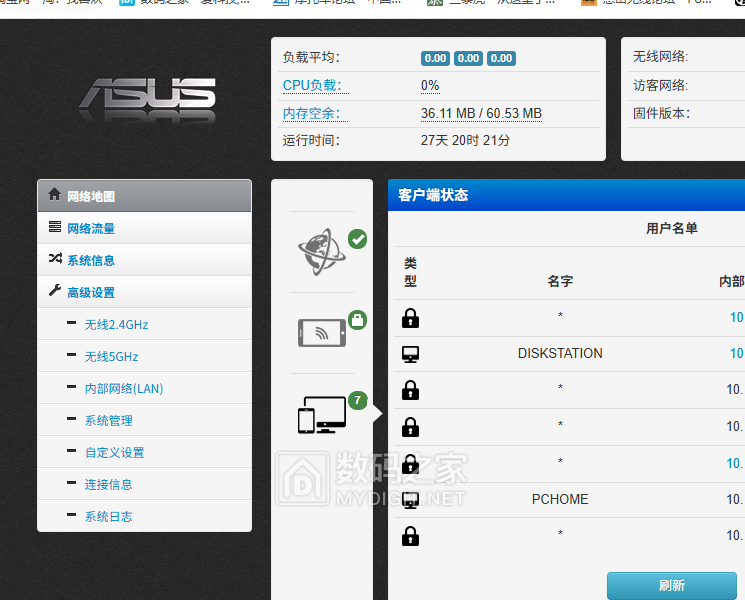Screen dimensions: 745x600
Task: Open 连接信息 page
Action: click(x=144, y=484)
